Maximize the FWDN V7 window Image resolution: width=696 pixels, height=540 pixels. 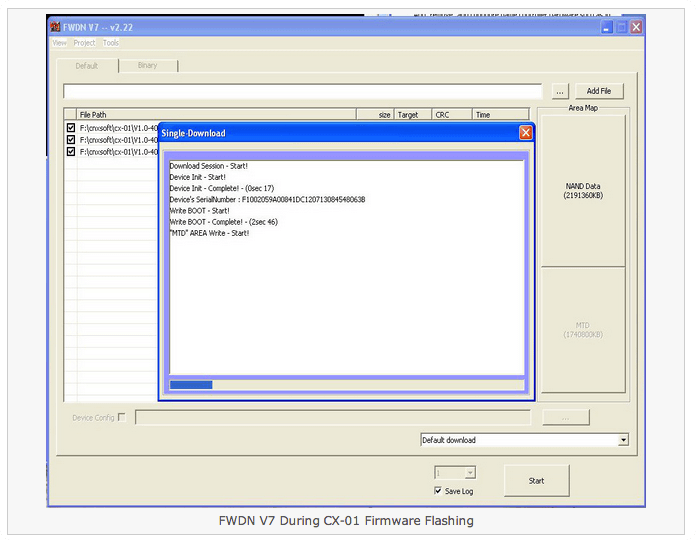(x=621, y=28)
